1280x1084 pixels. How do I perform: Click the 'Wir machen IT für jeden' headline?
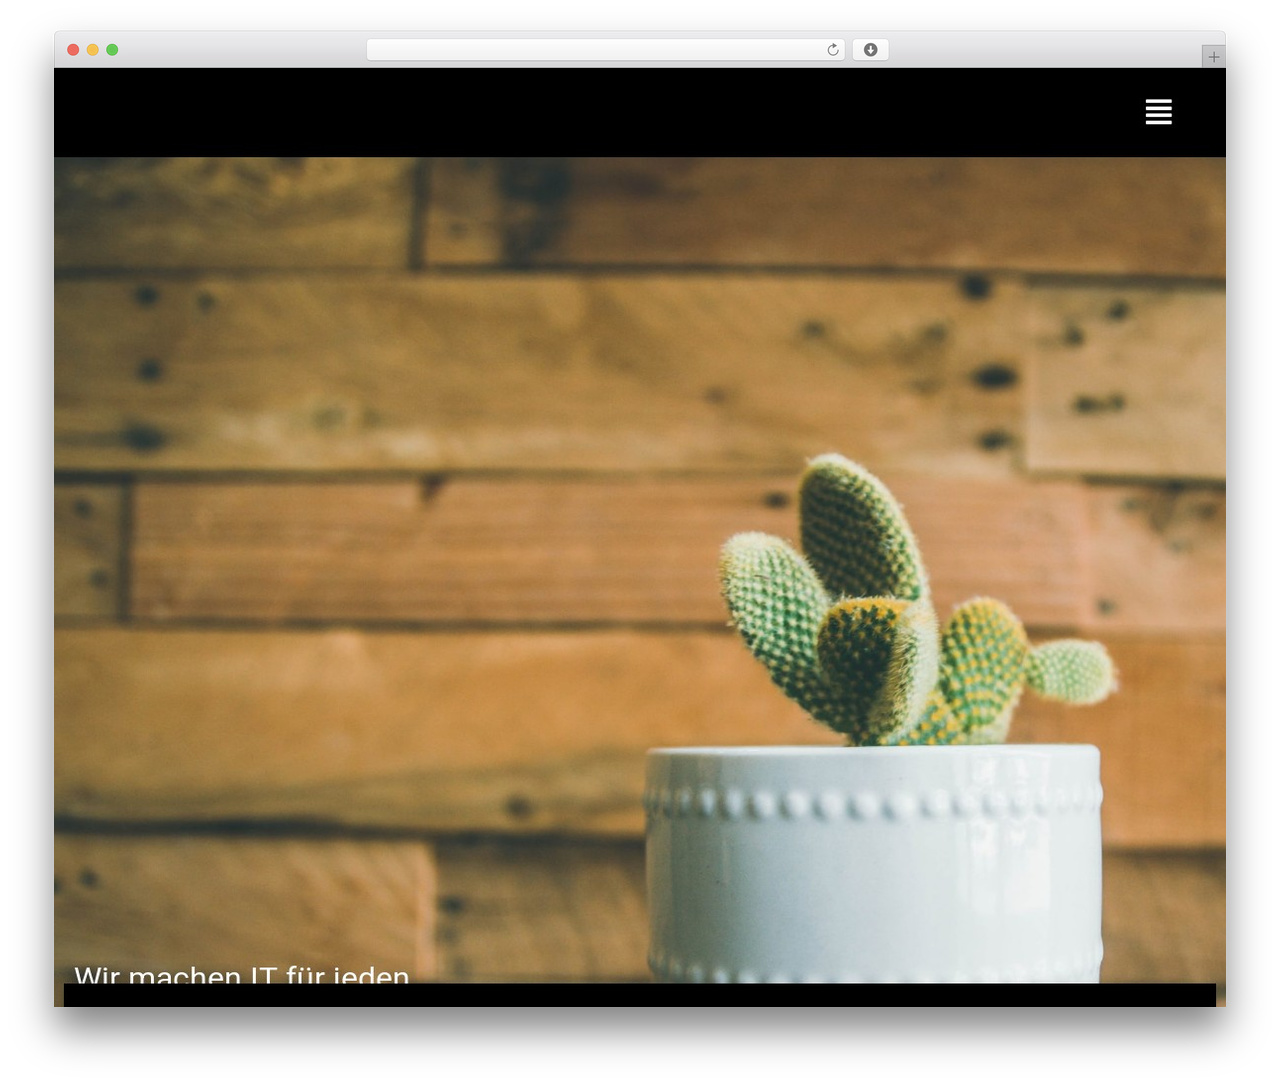tap(242, 974)
